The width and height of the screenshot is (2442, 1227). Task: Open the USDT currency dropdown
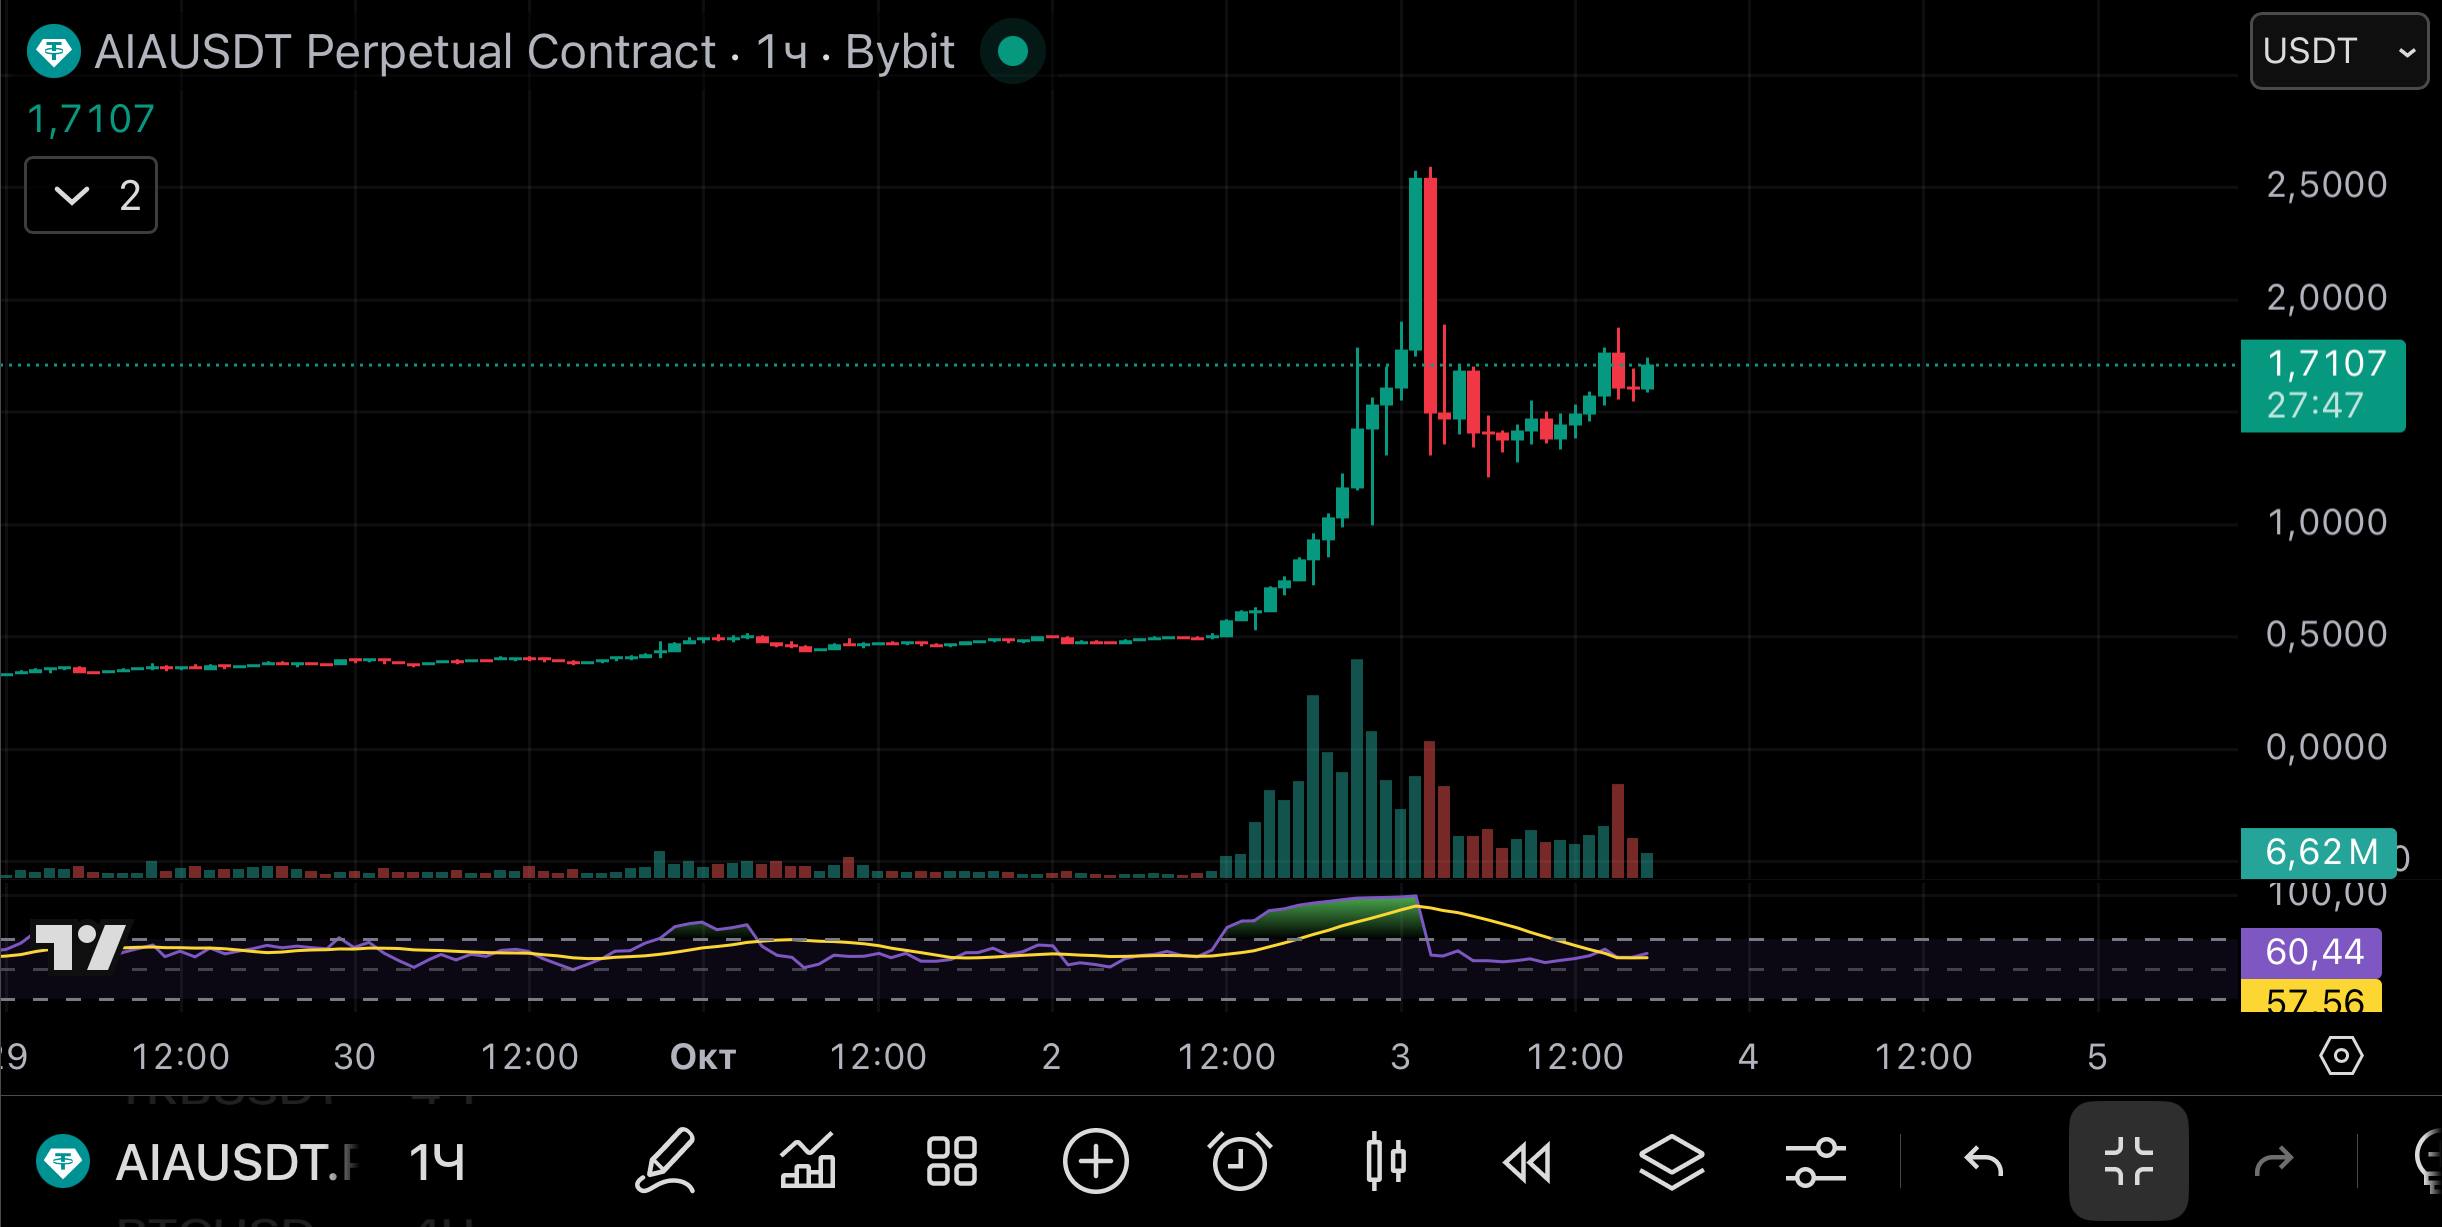(2338, 52)
